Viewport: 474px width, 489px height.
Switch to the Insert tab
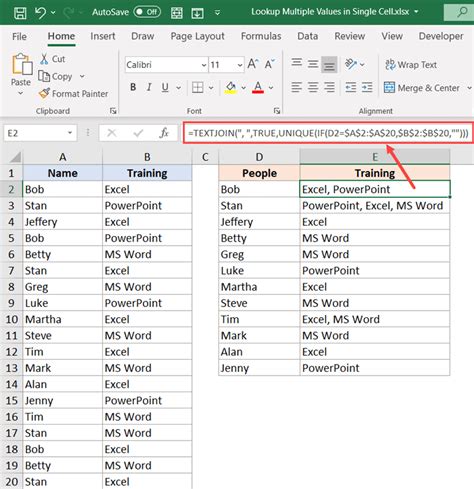pyautogui.click(x=102, y=36)
